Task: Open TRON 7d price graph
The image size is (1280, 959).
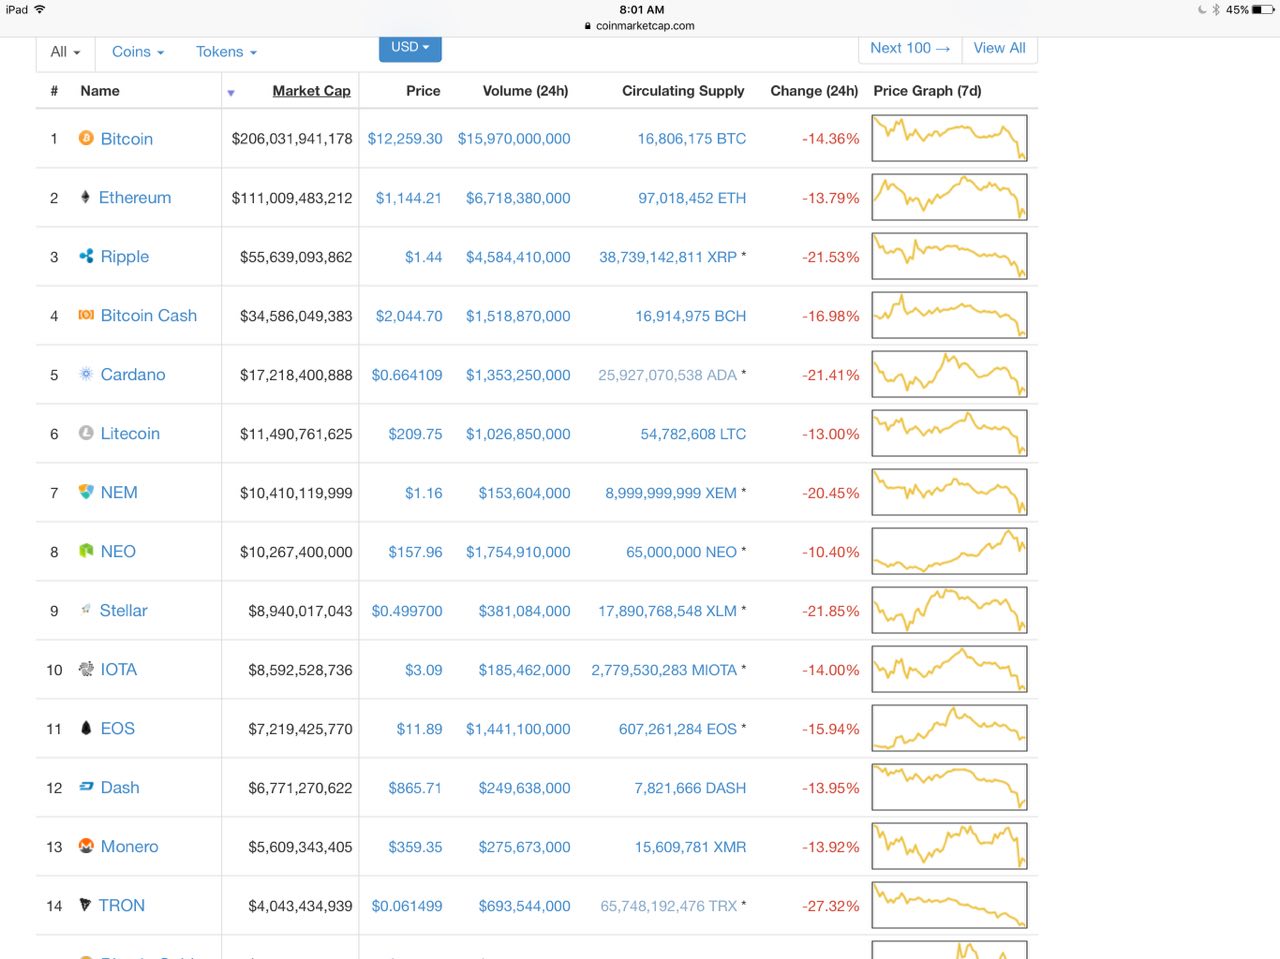Action: tap(949, 905)
